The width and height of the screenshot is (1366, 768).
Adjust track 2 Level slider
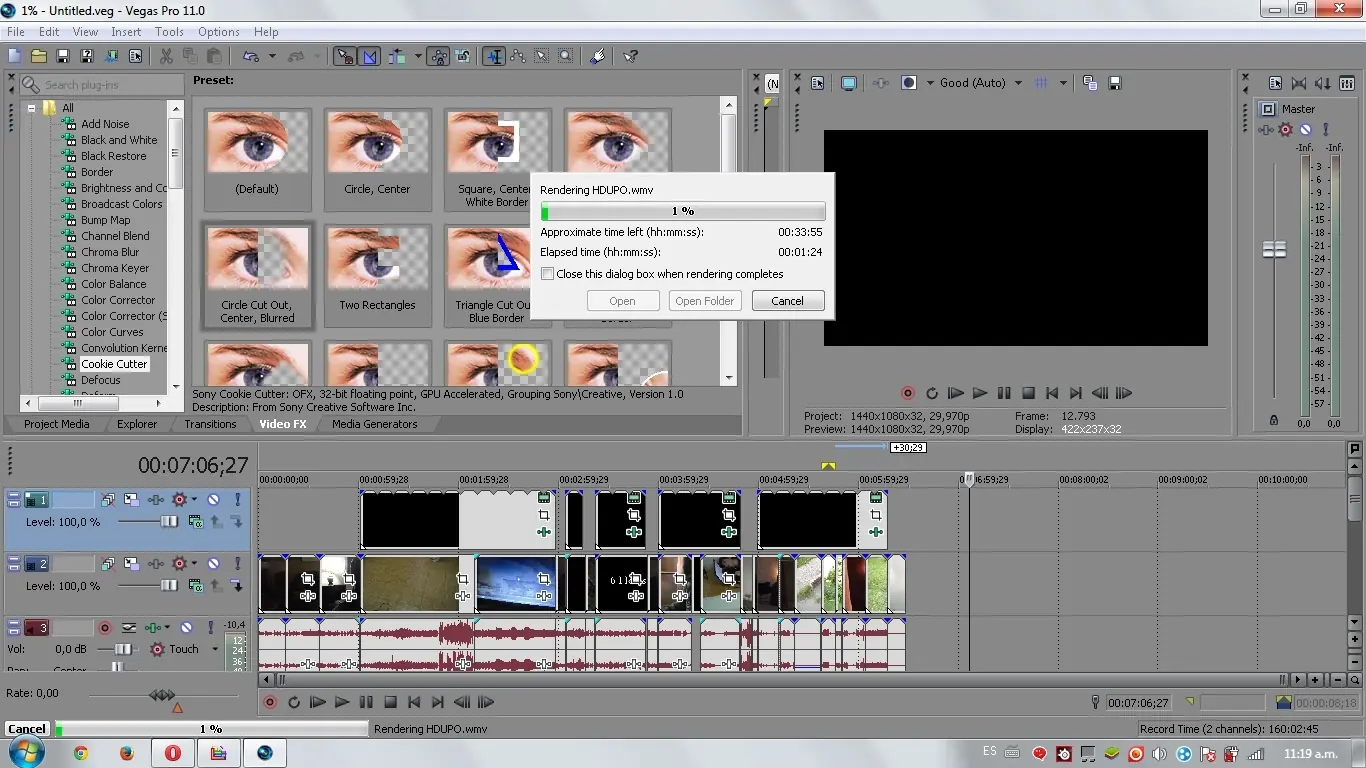pos(168,586)
